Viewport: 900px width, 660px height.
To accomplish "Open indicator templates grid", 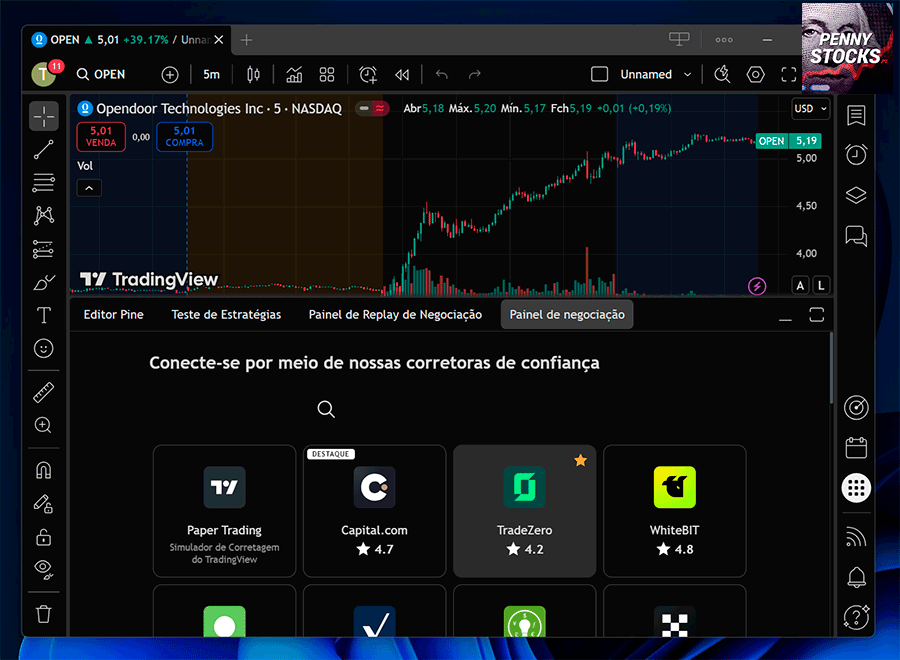I will tap(327, 75).
